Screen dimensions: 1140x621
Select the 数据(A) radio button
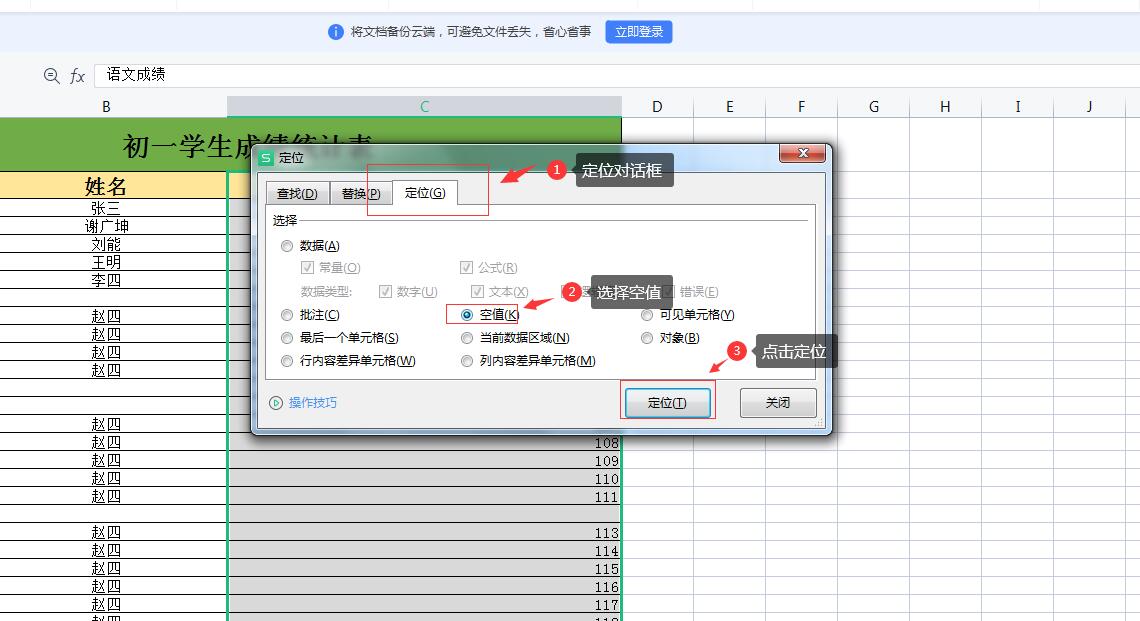(x=287, y=247)
